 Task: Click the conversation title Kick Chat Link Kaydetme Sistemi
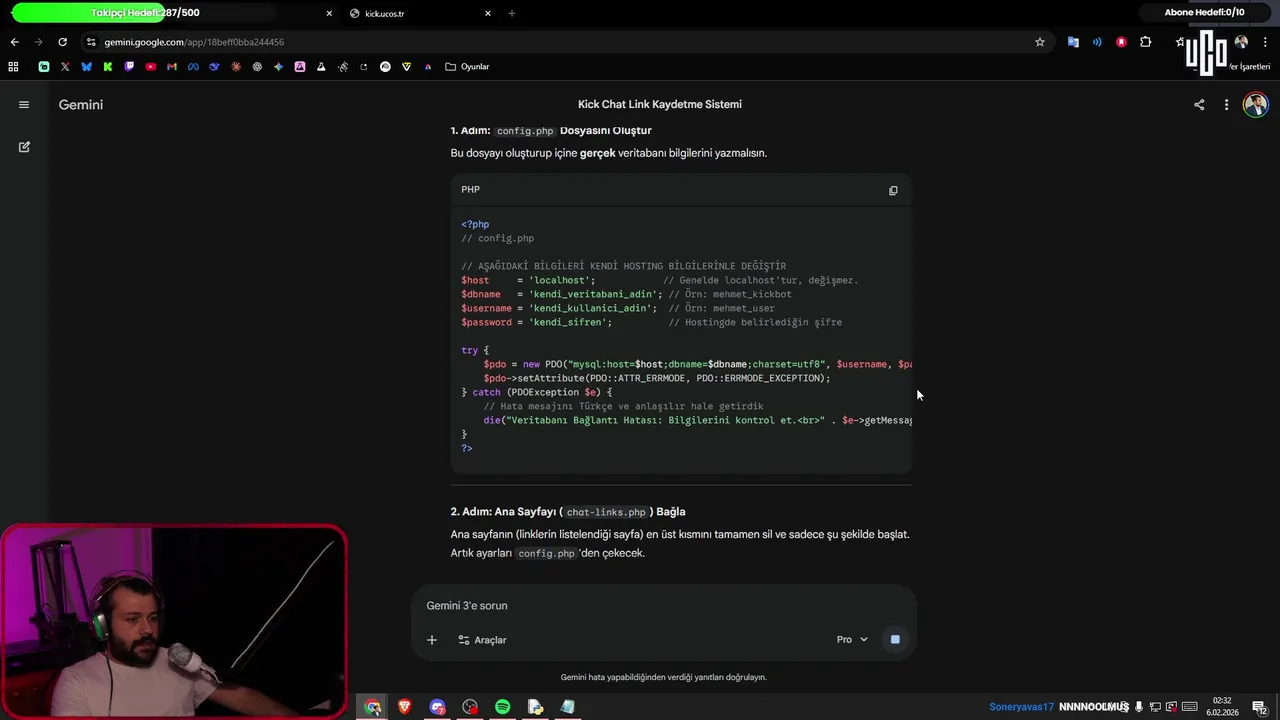pos(660,104)
